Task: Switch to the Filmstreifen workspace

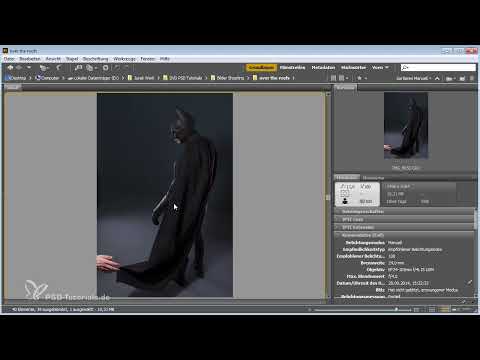Action: (292, 68)
